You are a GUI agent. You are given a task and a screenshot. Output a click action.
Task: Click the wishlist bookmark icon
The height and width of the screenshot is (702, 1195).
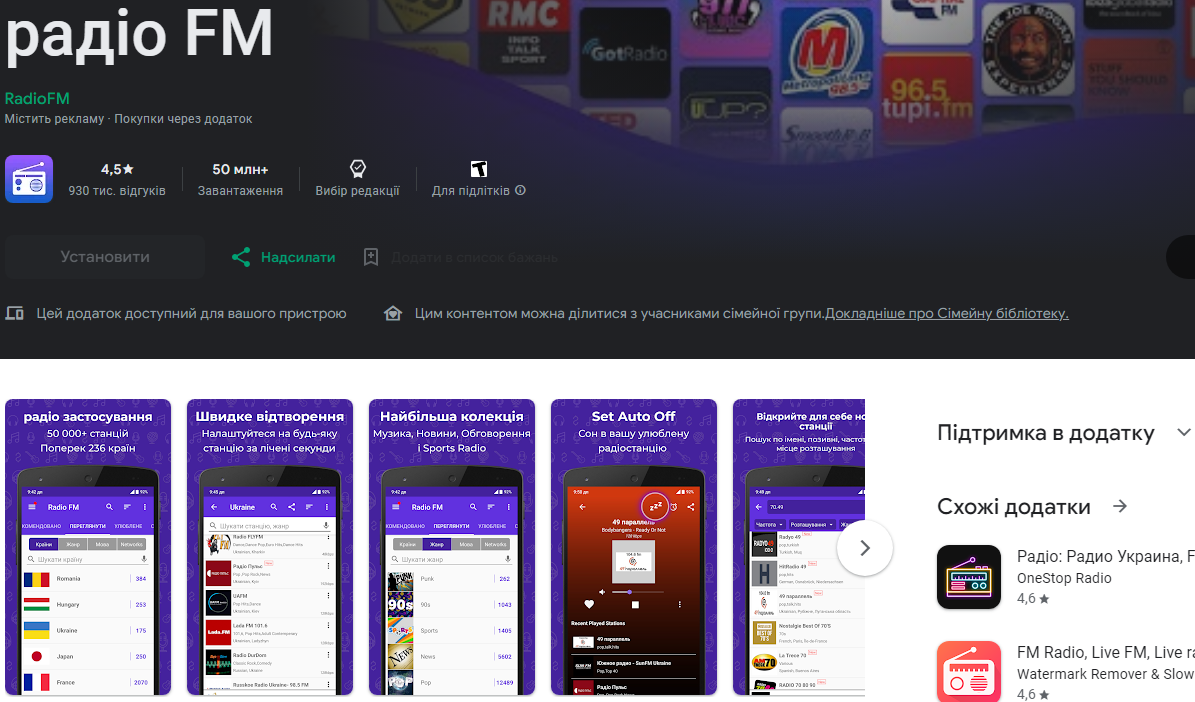371,257
